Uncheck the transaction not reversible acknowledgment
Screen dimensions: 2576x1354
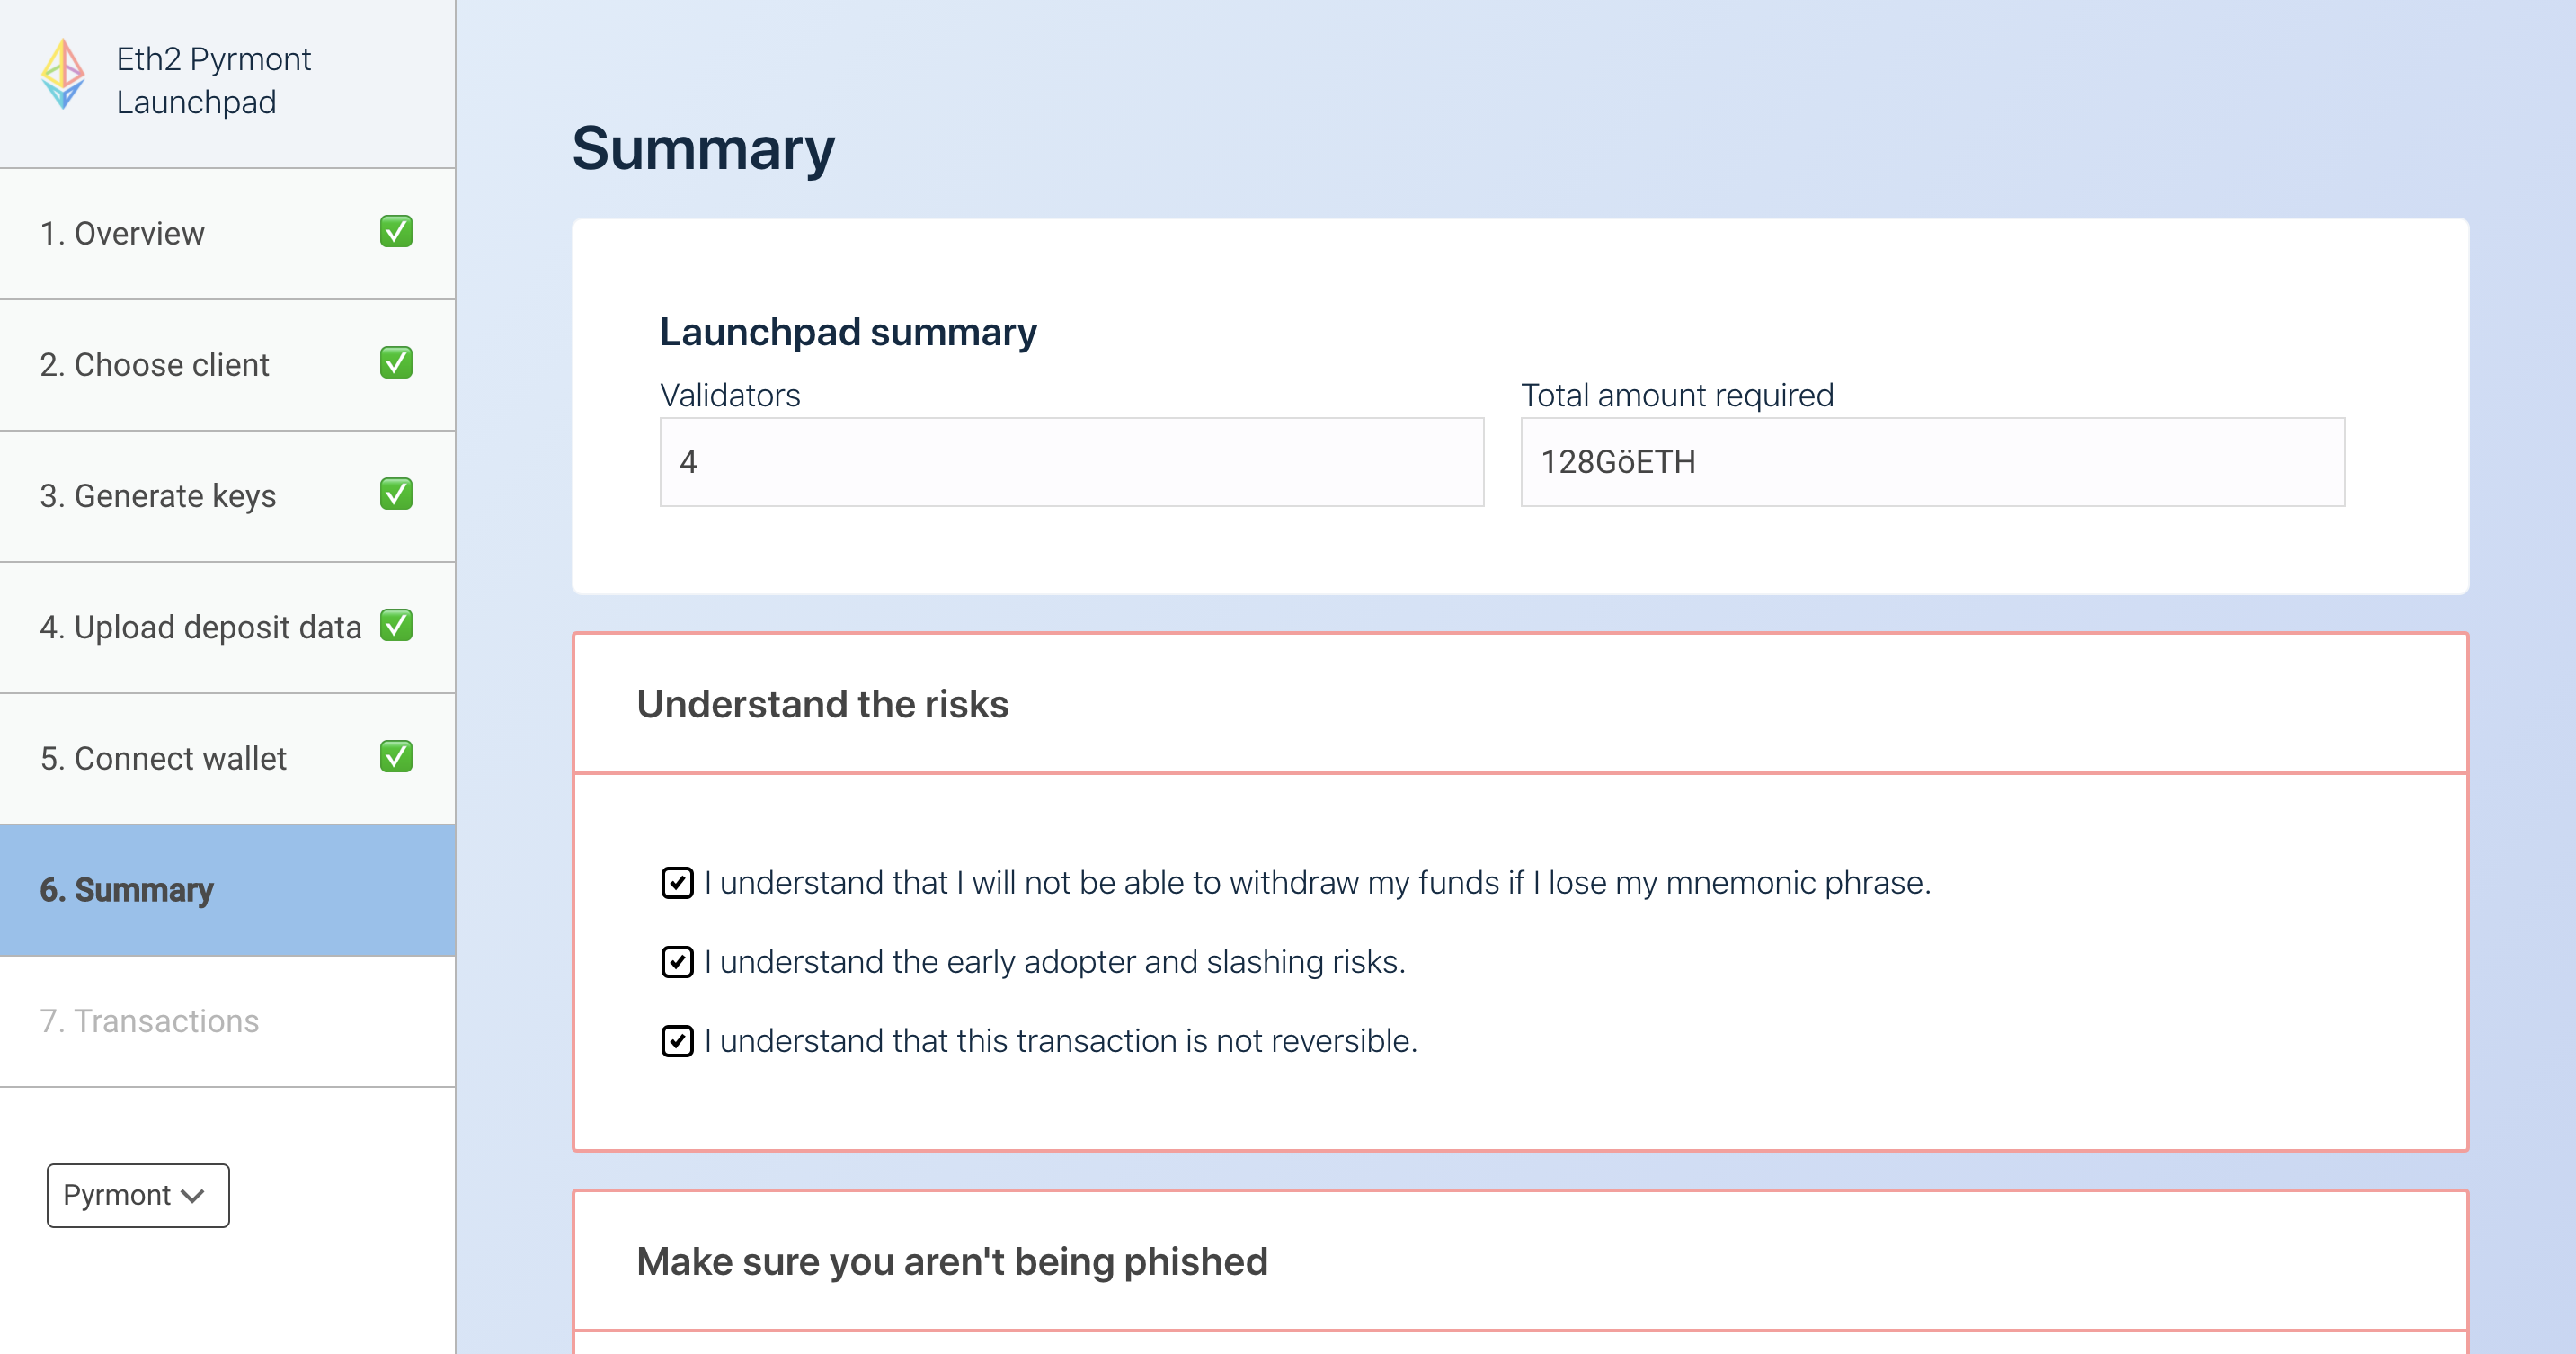(x=677, y=1040)
